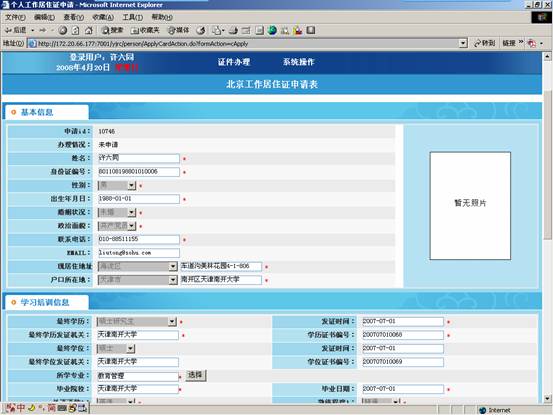Click the first icon in the IME bar
553x415 pixels.
11,408
